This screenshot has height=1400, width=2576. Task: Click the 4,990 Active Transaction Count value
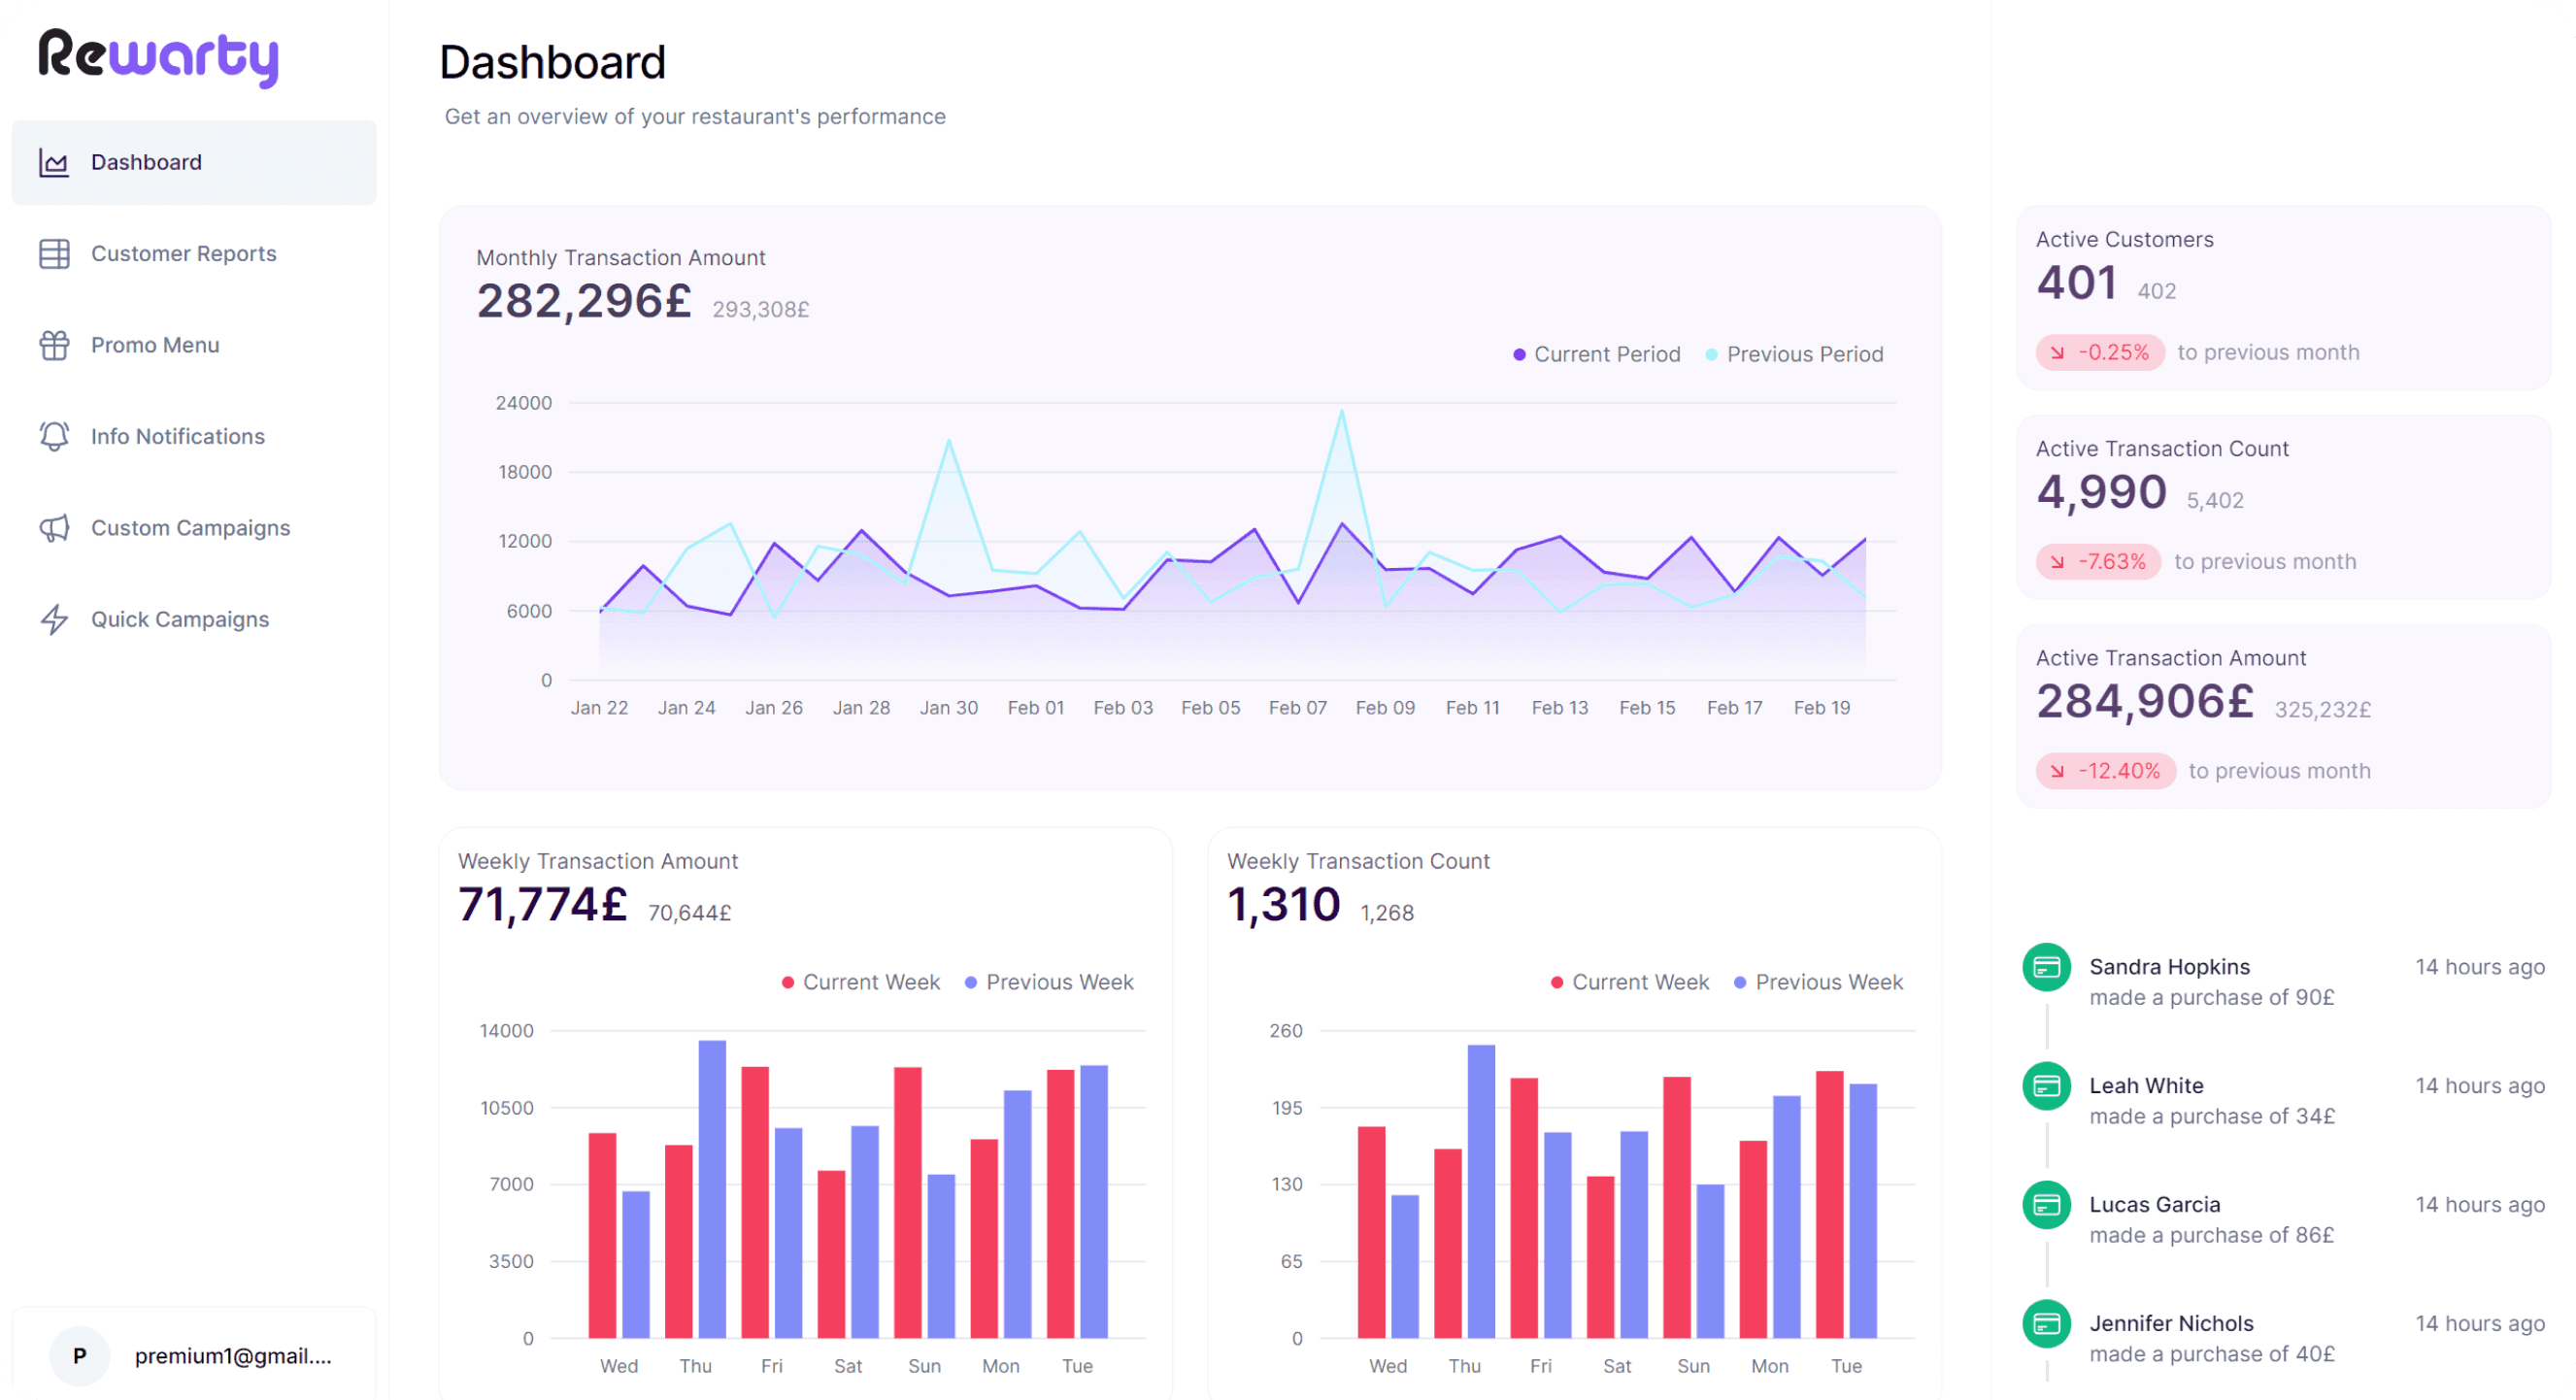click(2101, 491)
